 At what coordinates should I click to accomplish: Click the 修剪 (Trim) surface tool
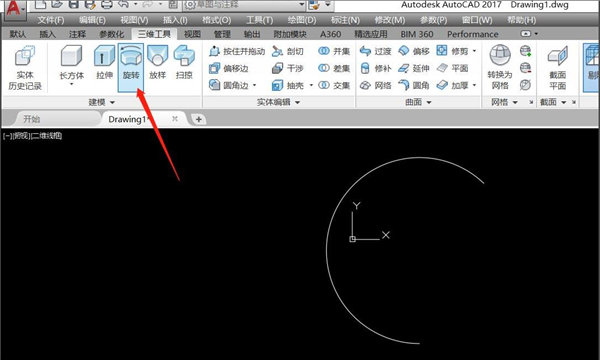click(452, 51)
